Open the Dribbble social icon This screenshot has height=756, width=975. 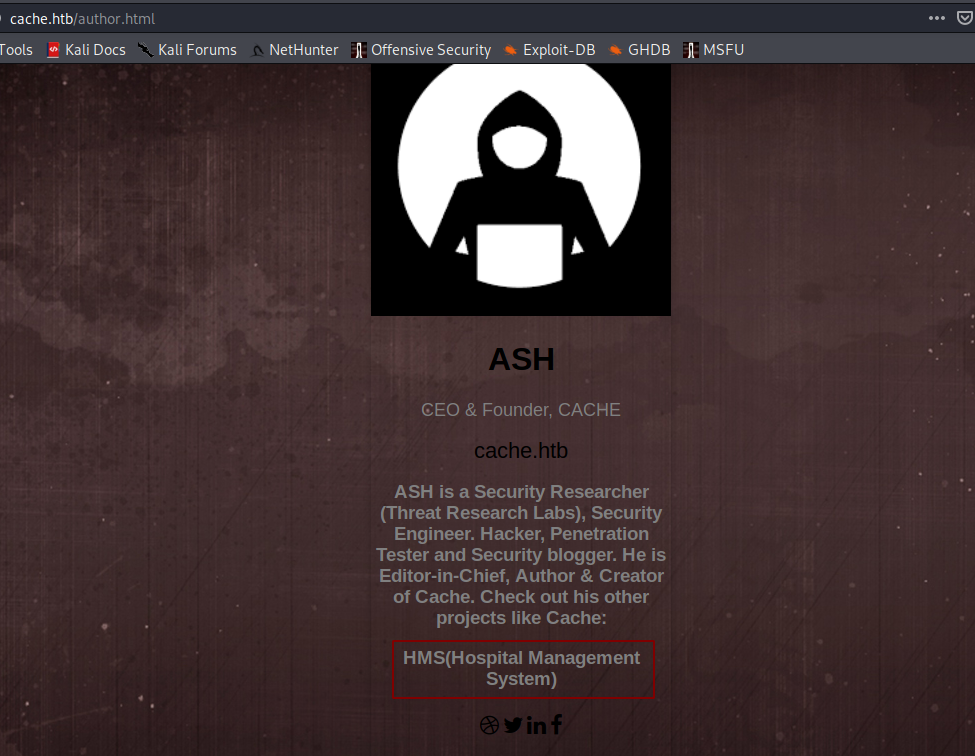489,725
